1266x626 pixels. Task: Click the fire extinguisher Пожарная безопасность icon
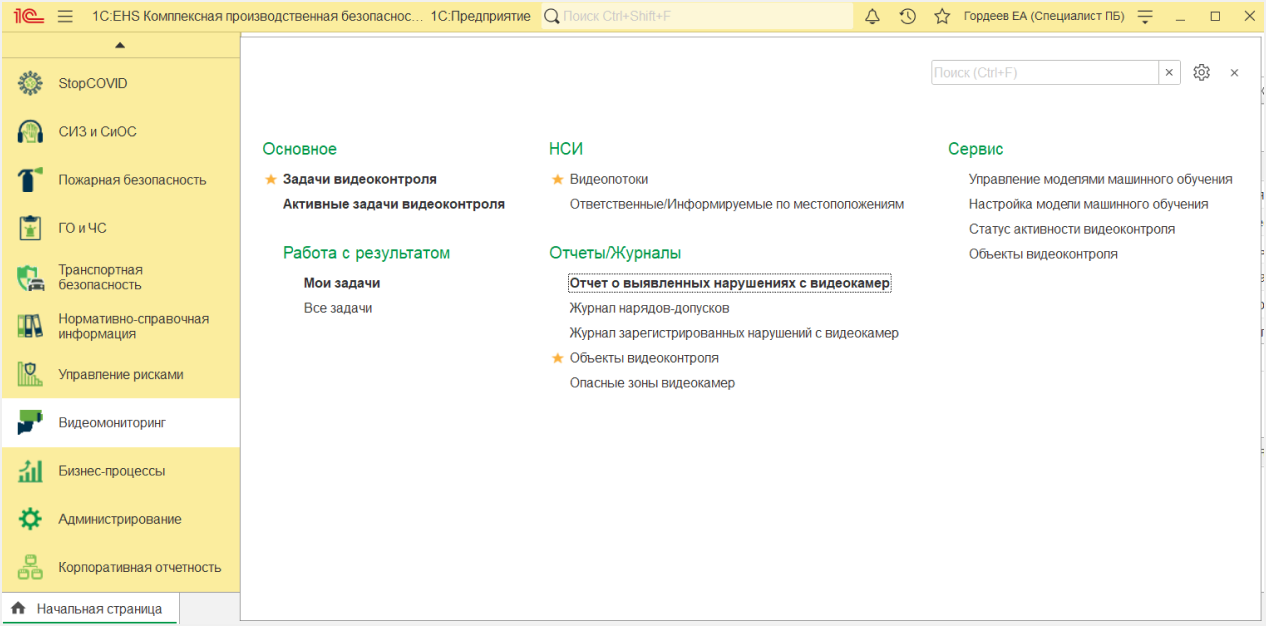coord(31,180)
